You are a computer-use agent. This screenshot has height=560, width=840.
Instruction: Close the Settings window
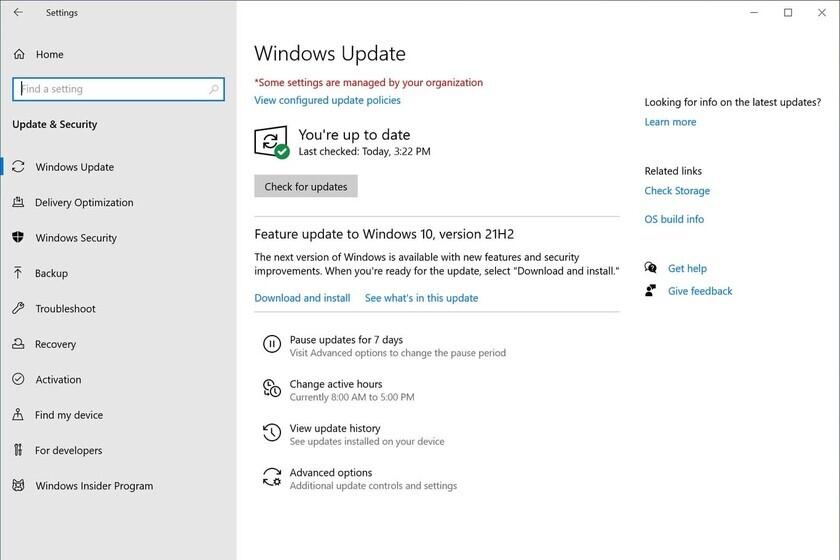[822, 12]
